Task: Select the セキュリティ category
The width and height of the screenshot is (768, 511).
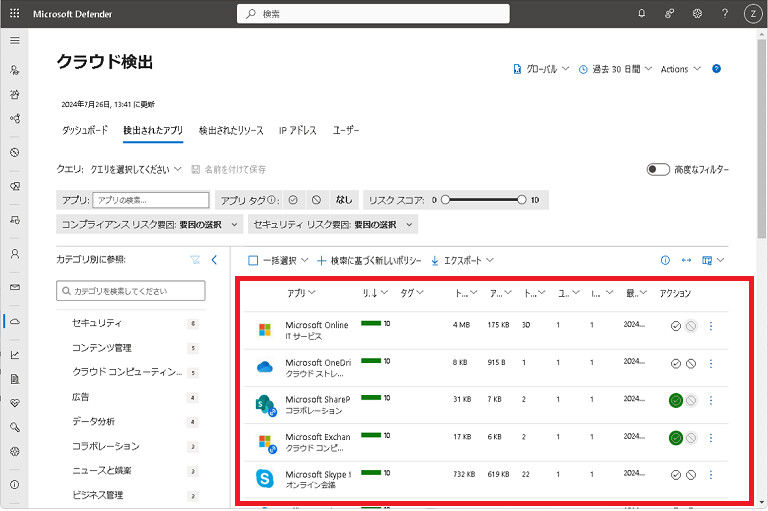Action: point(96,323)
